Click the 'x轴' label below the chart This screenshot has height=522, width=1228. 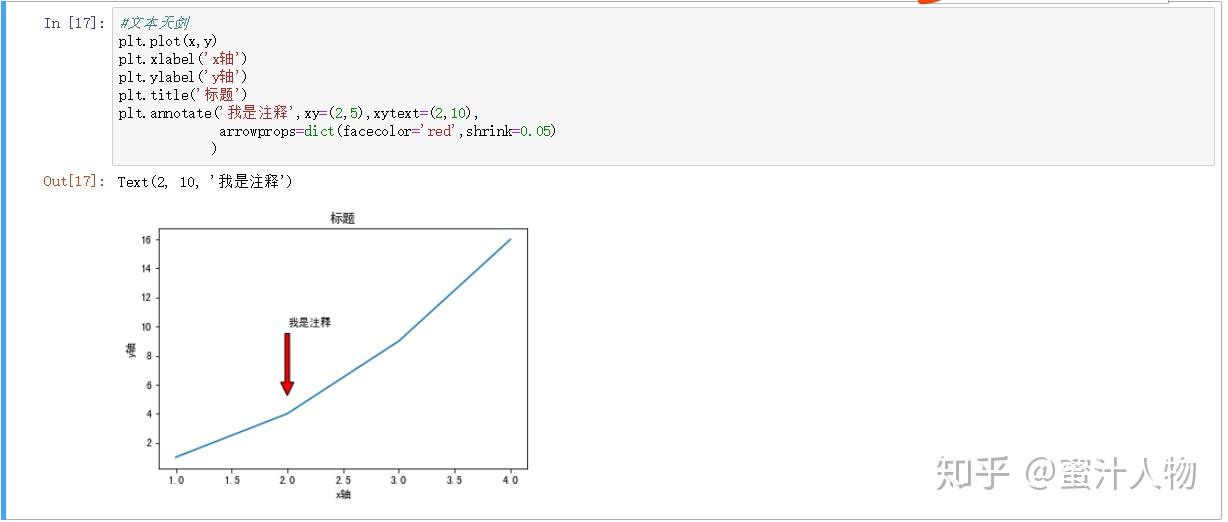pos(342,494)
